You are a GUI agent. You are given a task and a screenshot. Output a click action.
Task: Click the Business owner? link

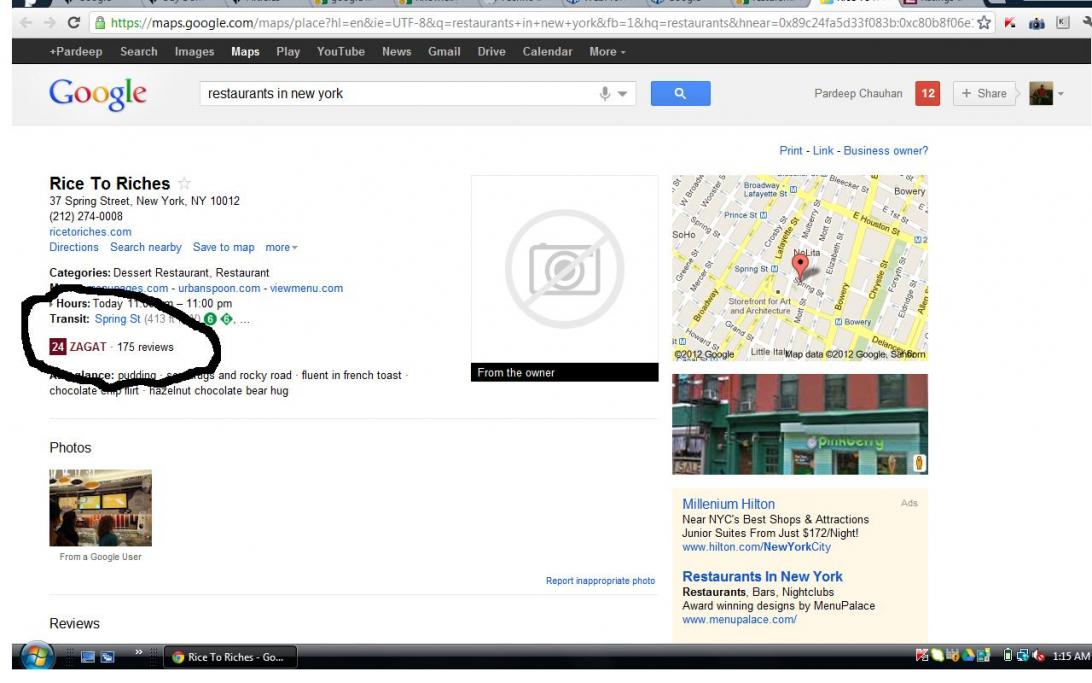[885, 150]
